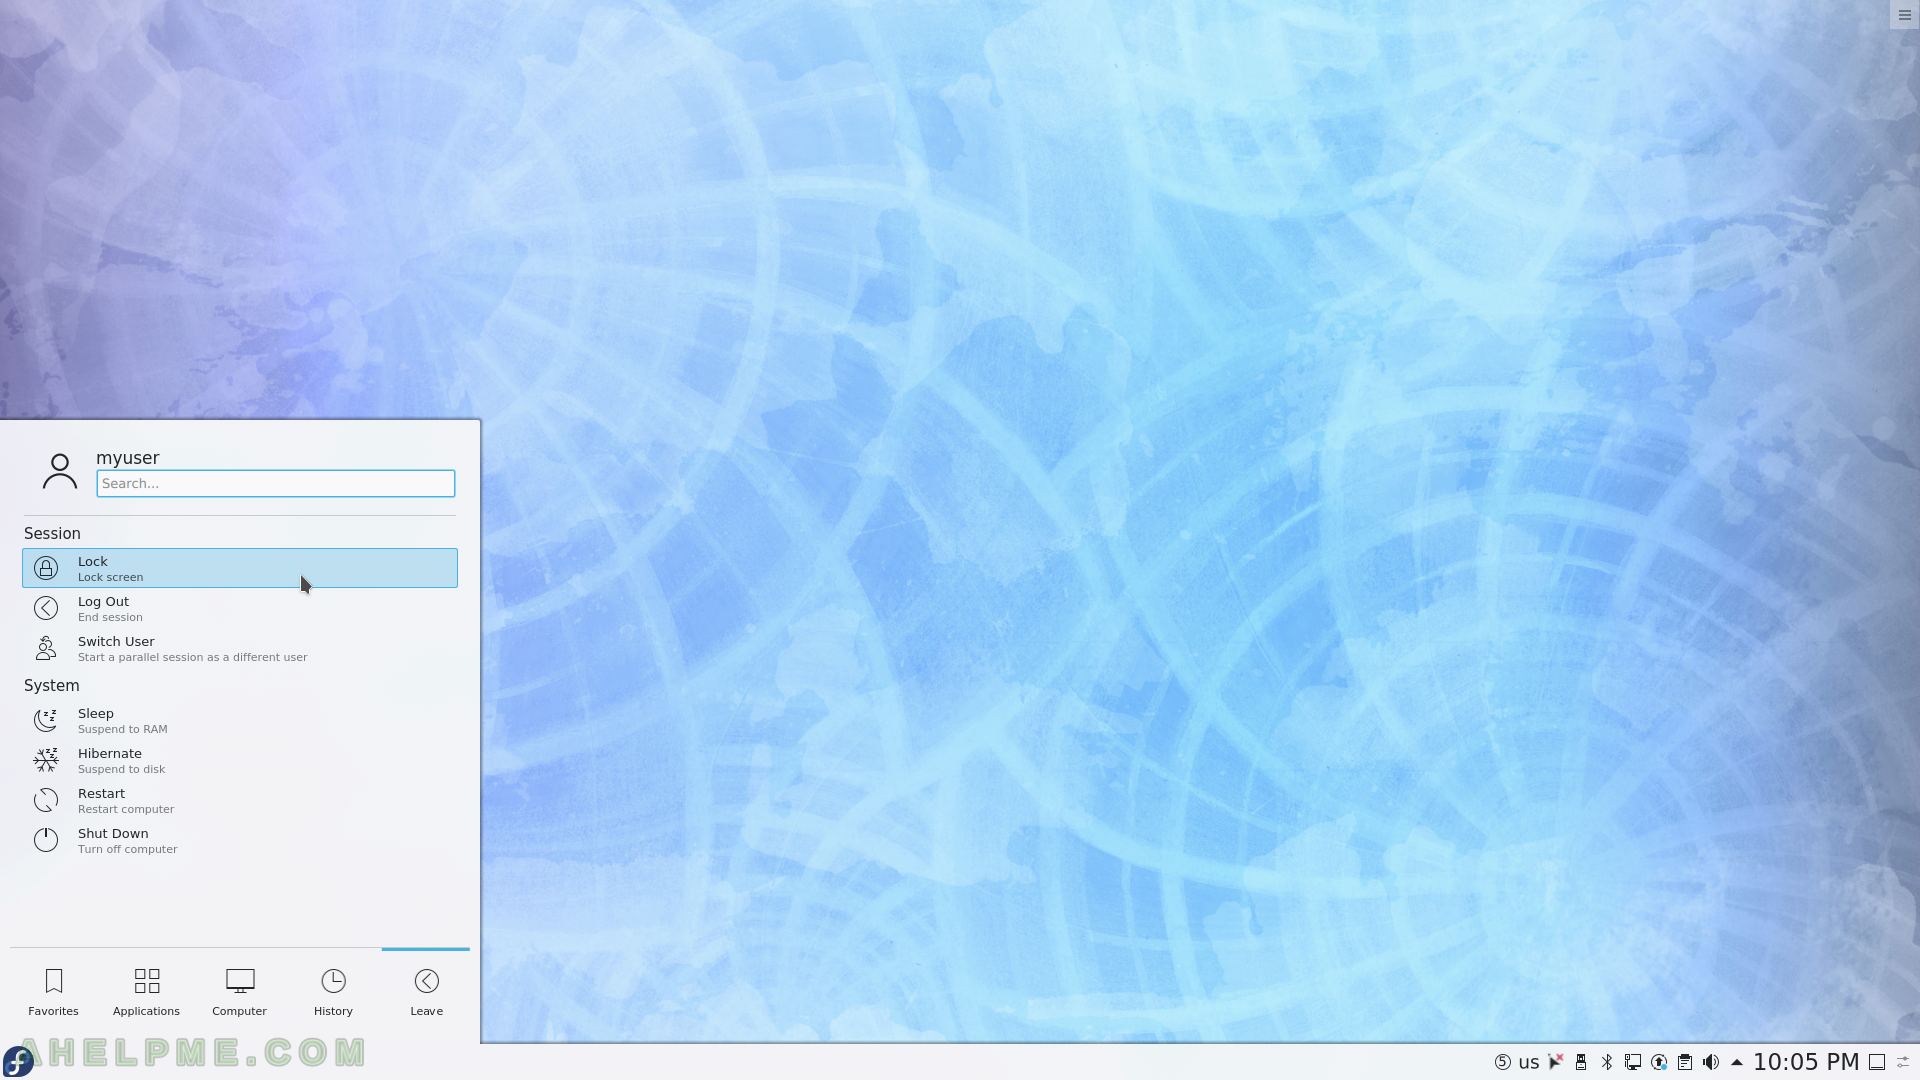Image resolution: width=1920 pixels, height=1080 pixels.
Task: Open the 10:05 PM clock calendar
Action: [1806, 1062]
